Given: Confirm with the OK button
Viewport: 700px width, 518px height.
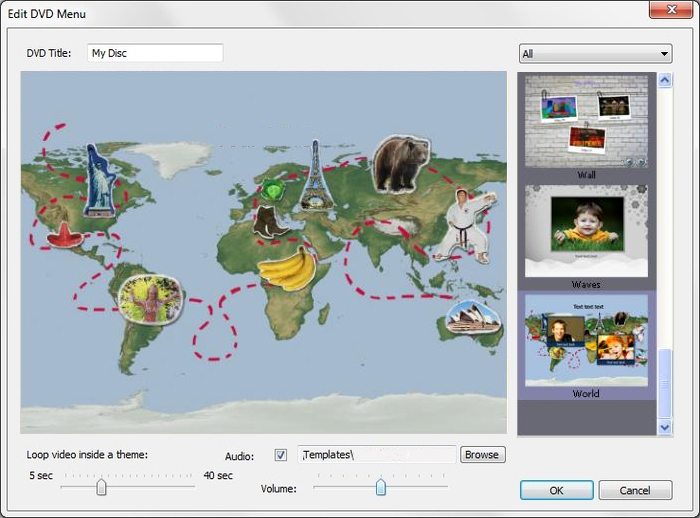Looking at the screenshot, I should click(556, 490).
